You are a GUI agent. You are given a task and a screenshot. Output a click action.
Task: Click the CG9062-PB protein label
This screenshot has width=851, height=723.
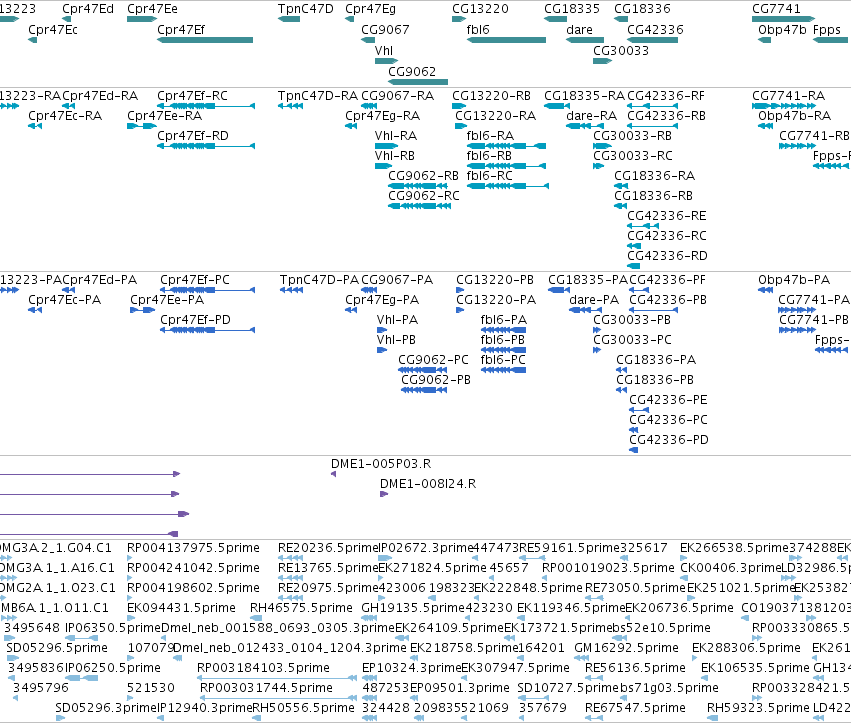[x=436, y=380]
